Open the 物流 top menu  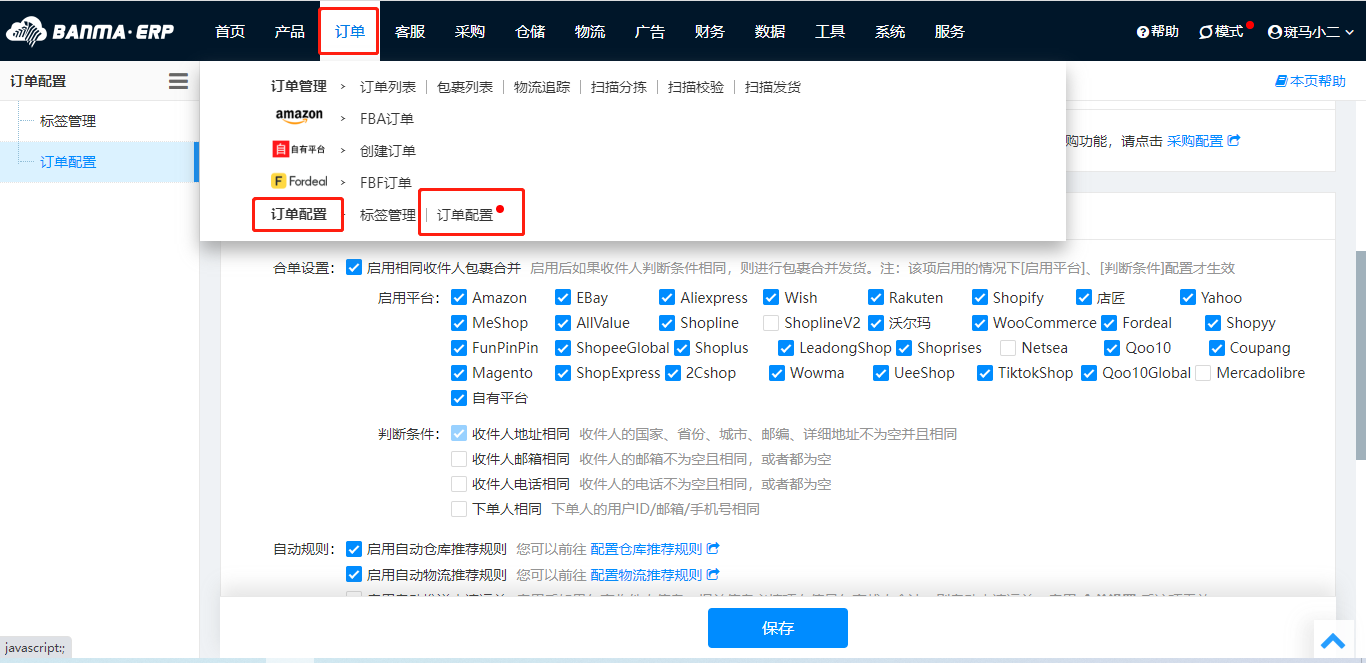590,31
